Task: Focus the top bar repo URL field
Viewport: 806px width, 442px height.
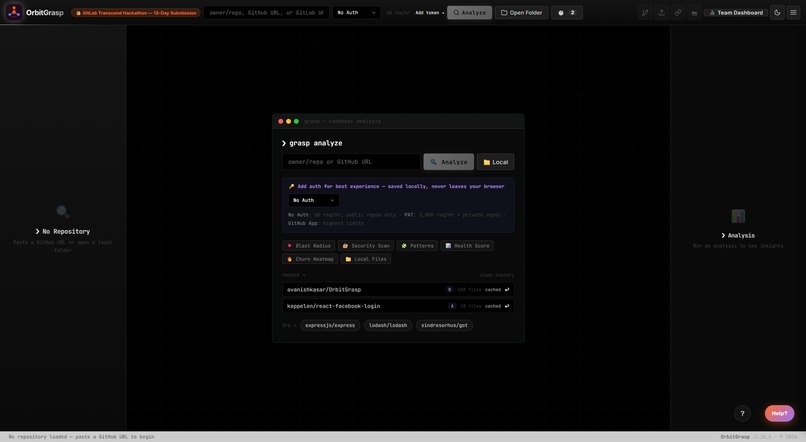Action: tap(266, 13)
